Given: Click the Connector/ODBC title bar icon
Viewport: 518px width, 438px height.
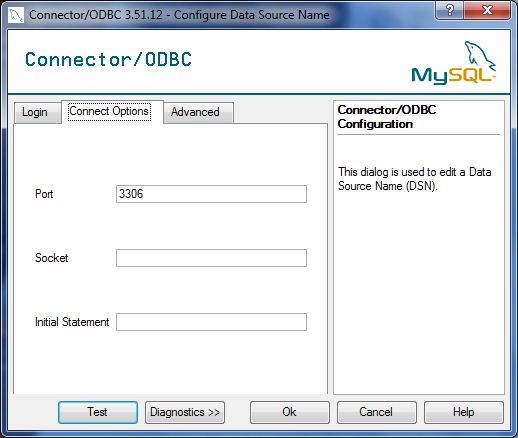Looking at the screenshot, I should [16, 15].
